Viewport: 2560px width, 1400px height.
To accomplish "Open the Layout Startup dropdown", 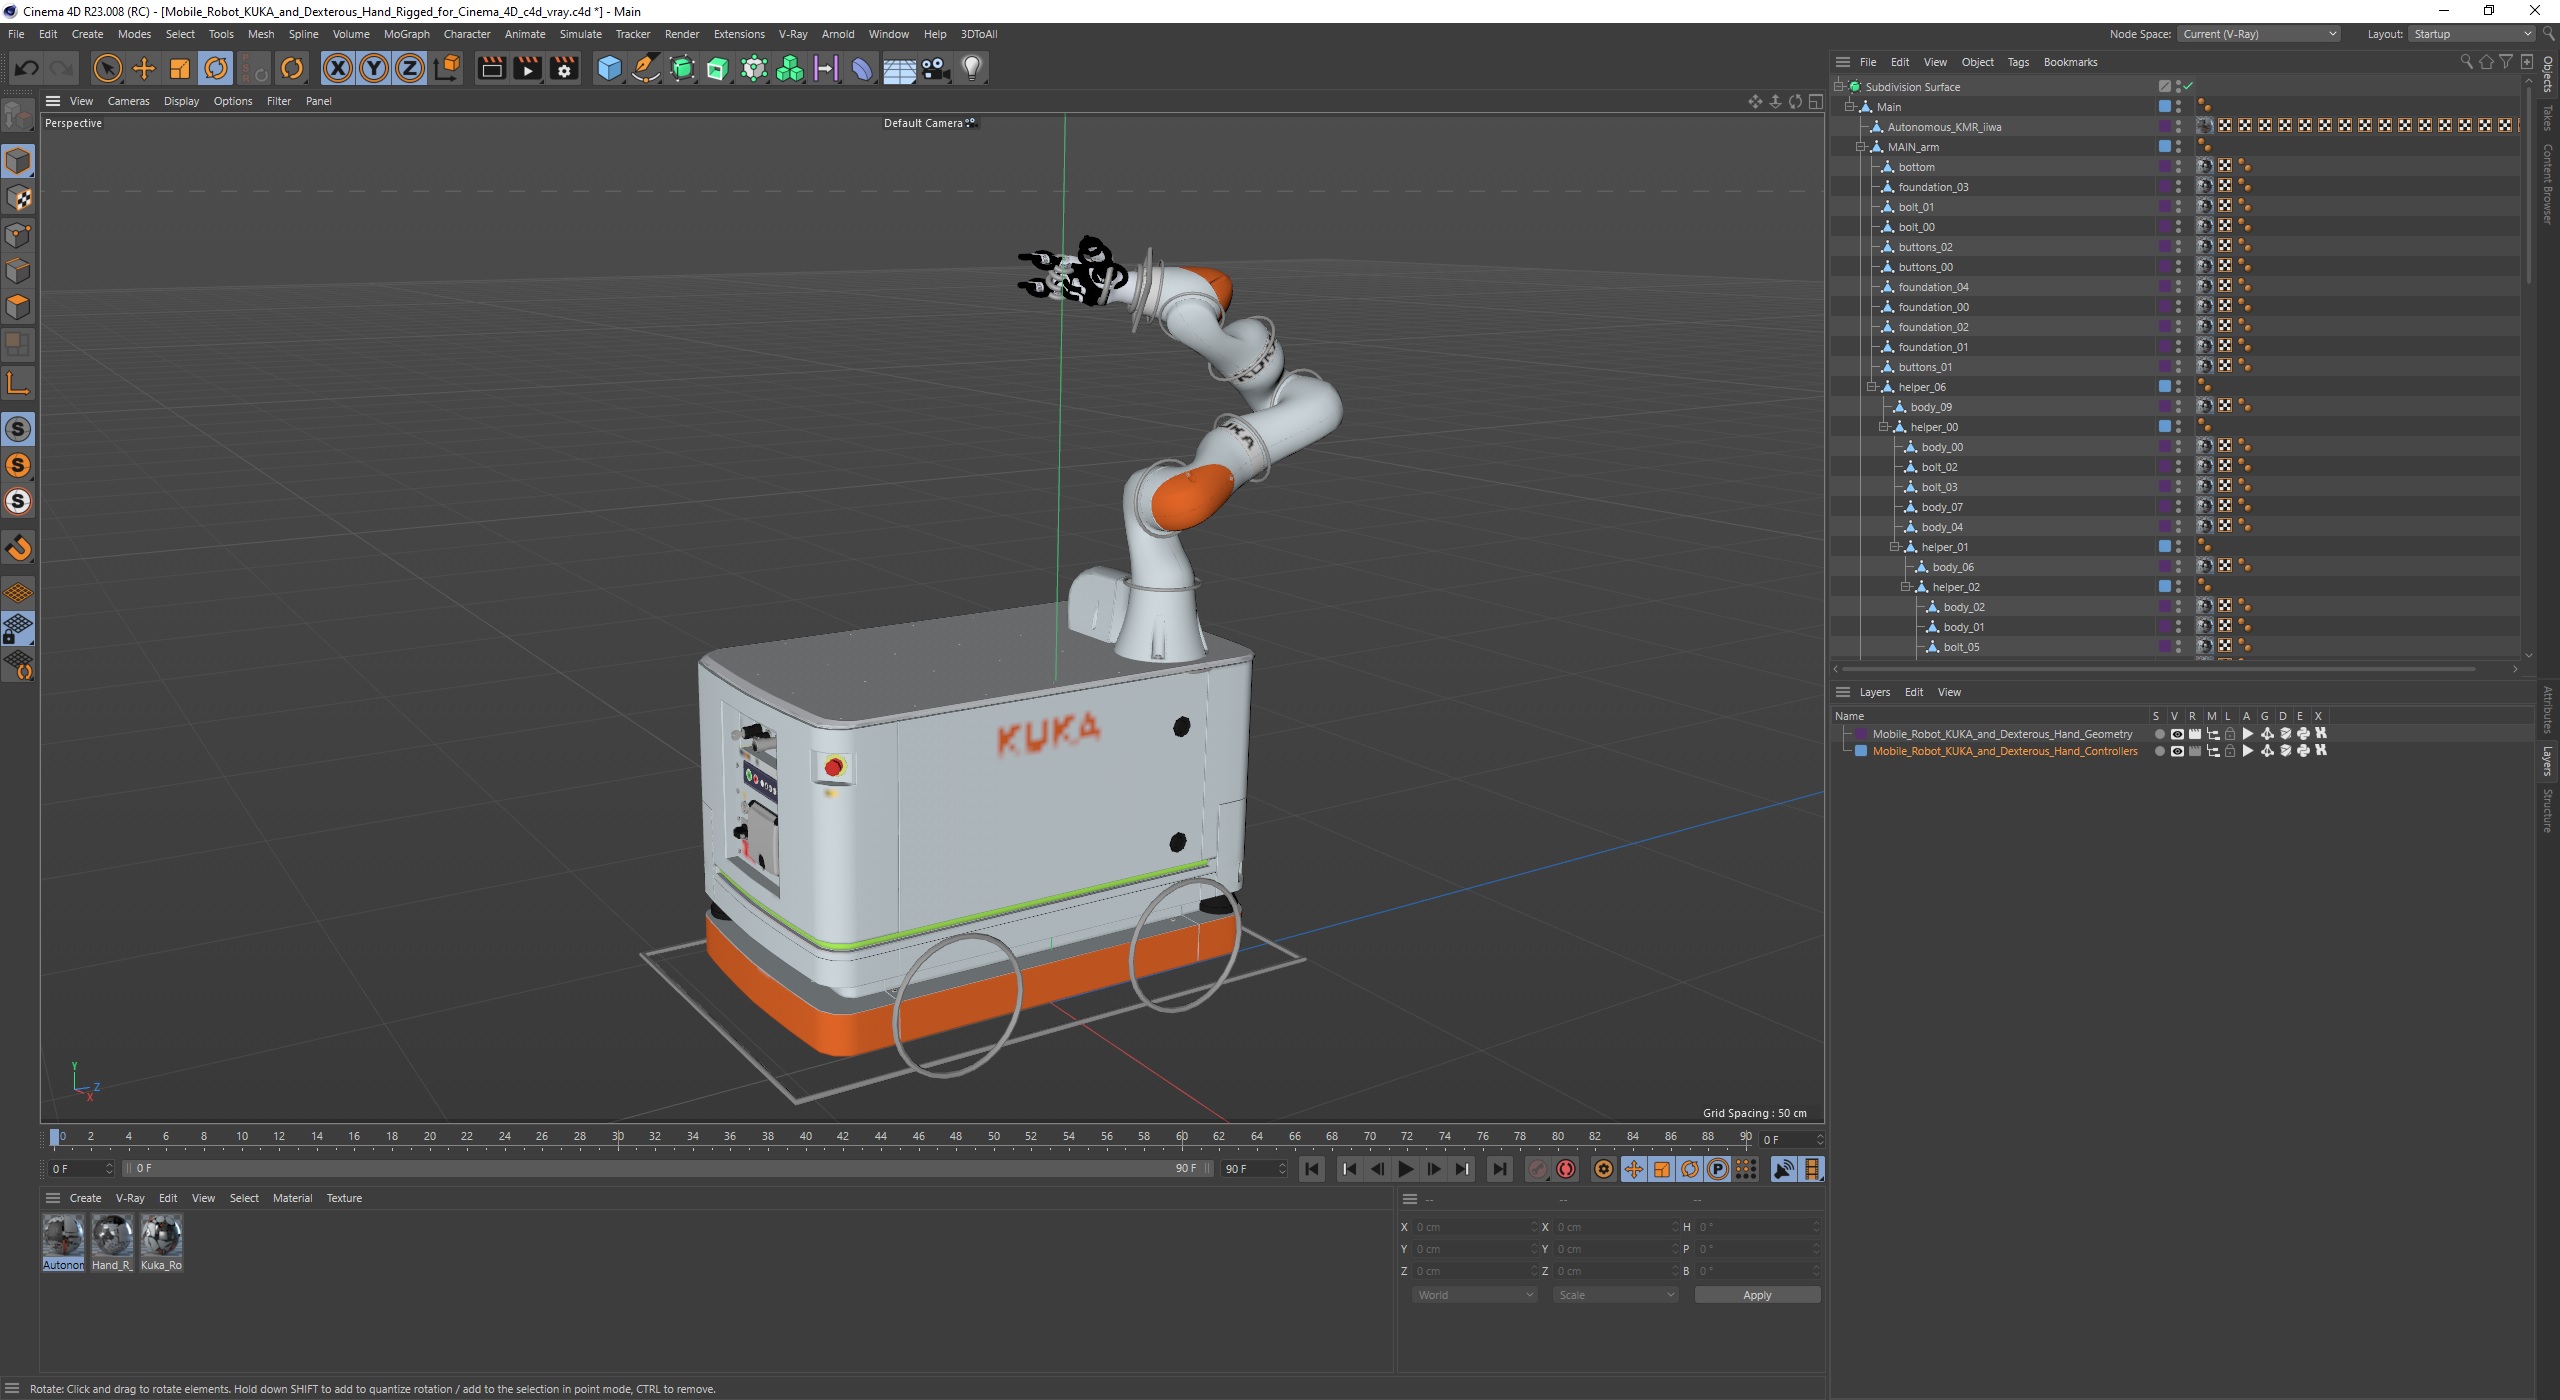I will [x=2470, y=34].
